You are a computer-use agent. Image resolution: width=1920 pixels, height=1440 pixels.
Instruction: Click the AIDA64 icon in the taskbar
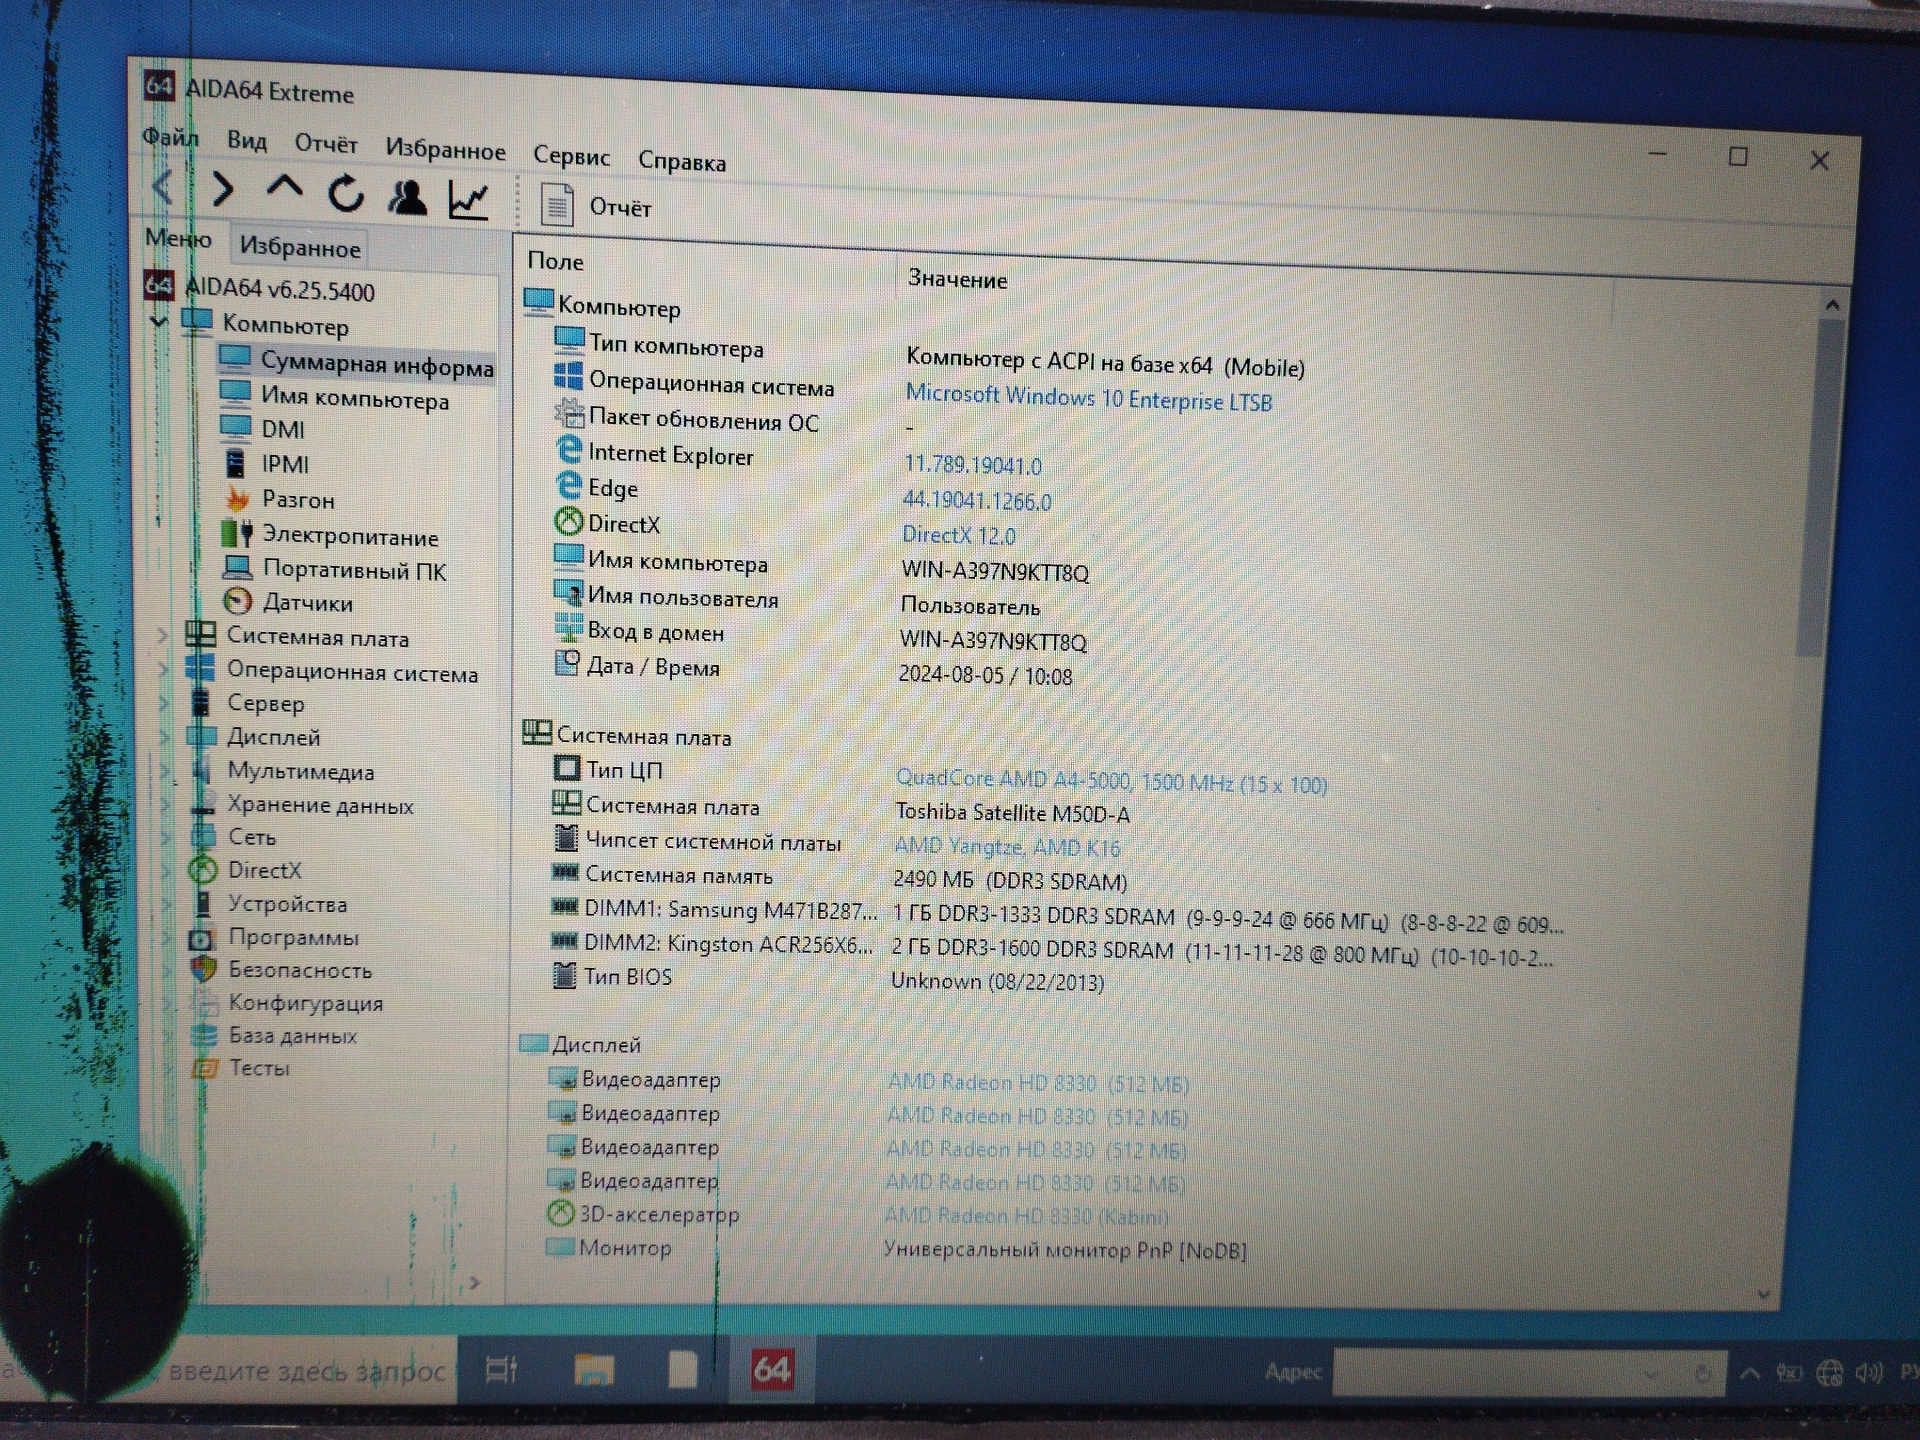tap(771, 1369)
